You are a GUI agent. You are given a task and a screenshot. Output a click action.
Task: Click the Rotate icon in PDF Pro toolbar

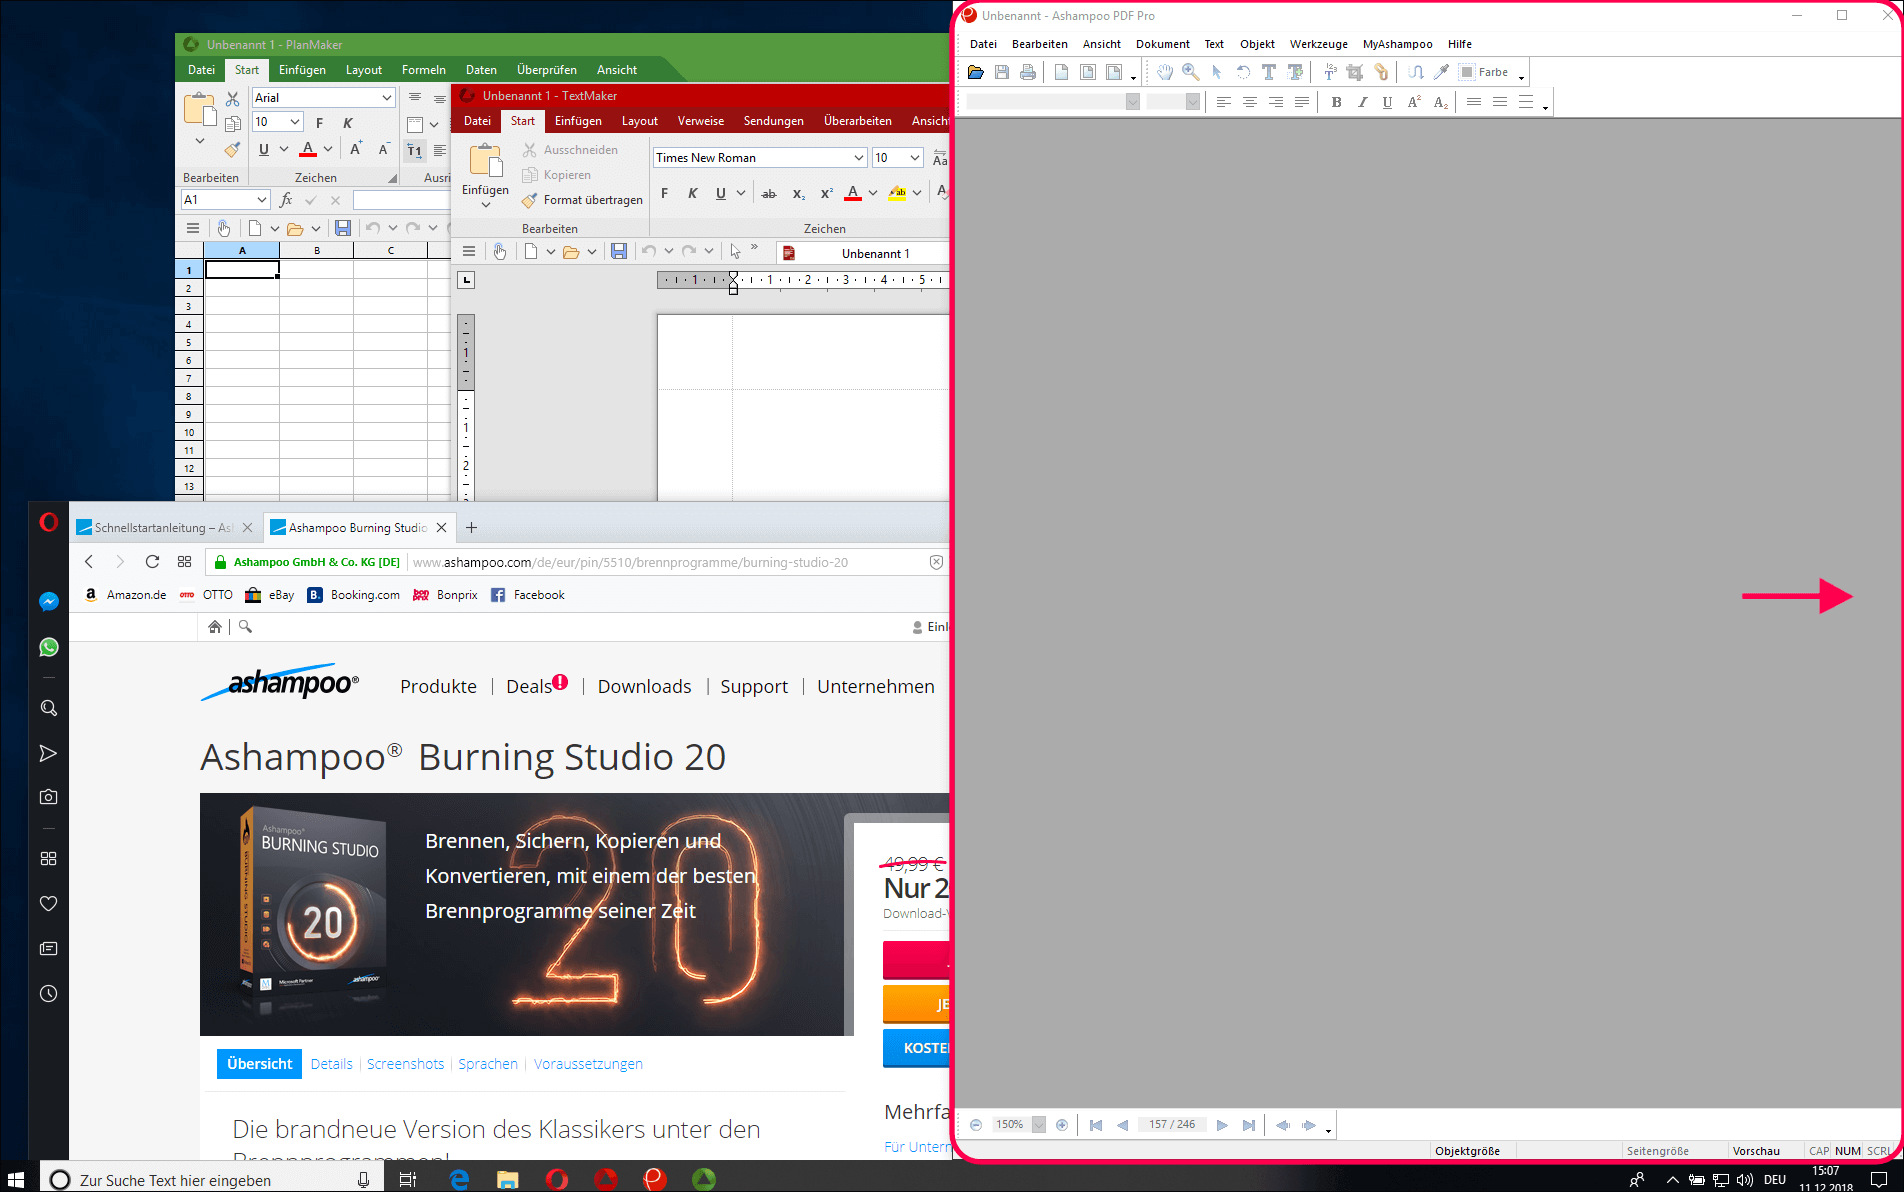click(x=1243, y=72)
